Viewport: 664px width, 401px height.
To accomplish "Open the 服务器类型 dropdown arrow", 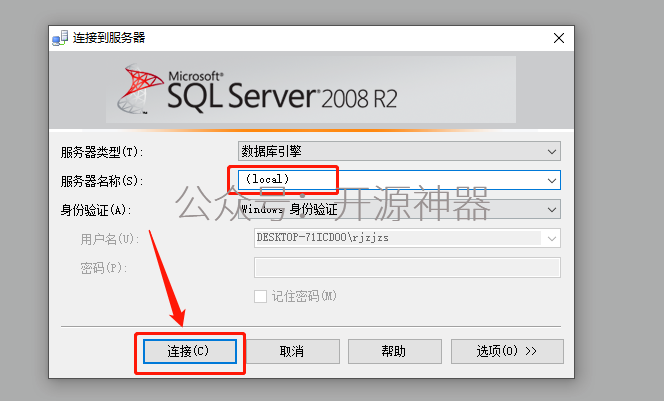I will 552,152.
